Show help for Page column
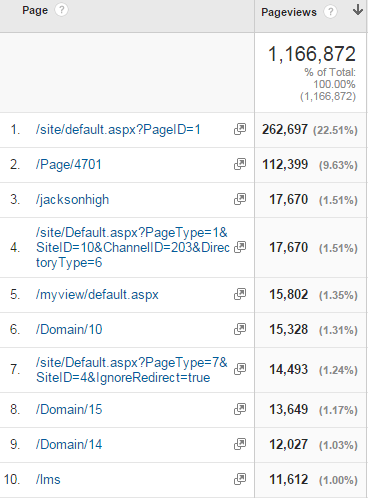The height and width of the screenshot is (499, 368). click(61, 10)
